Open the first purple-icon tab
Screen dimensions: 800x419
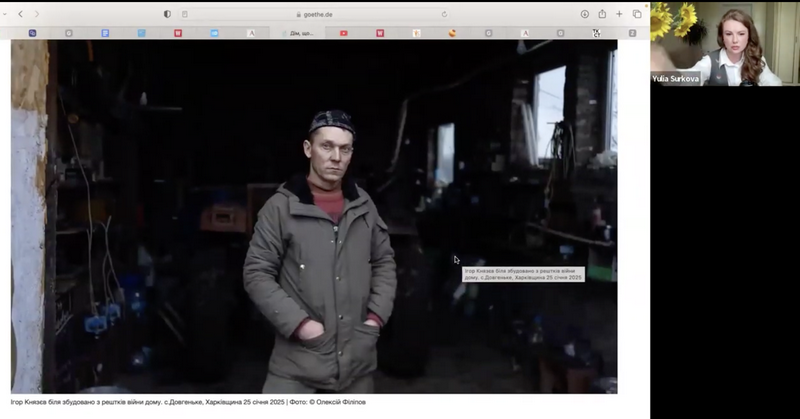[x=33, y=33]
